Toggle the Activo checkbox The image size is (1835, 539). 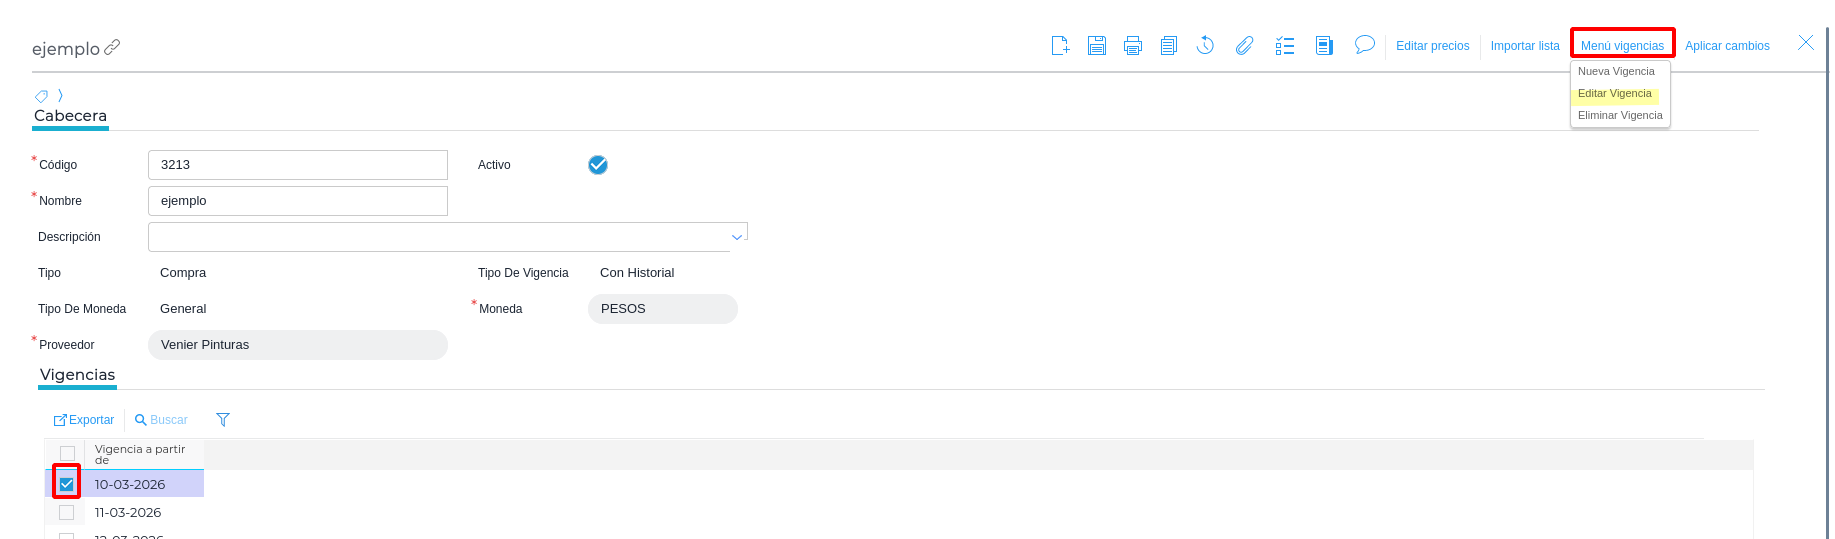(598, 165)
